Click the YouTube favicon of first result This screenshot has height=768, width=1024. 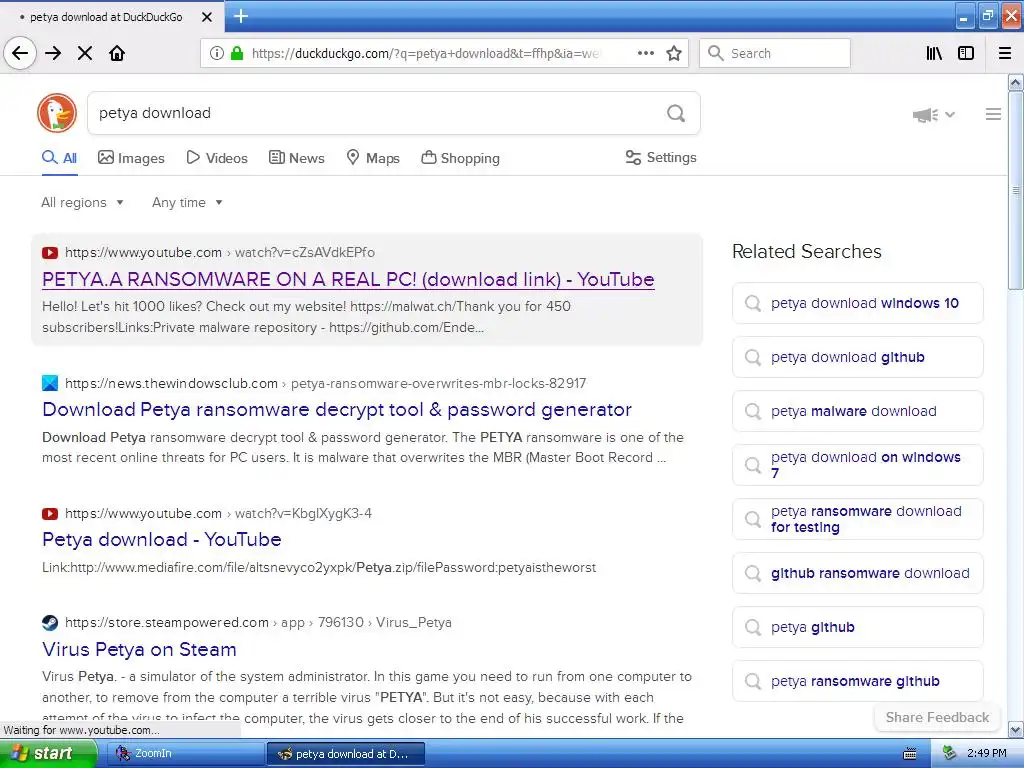pos(50,253)
